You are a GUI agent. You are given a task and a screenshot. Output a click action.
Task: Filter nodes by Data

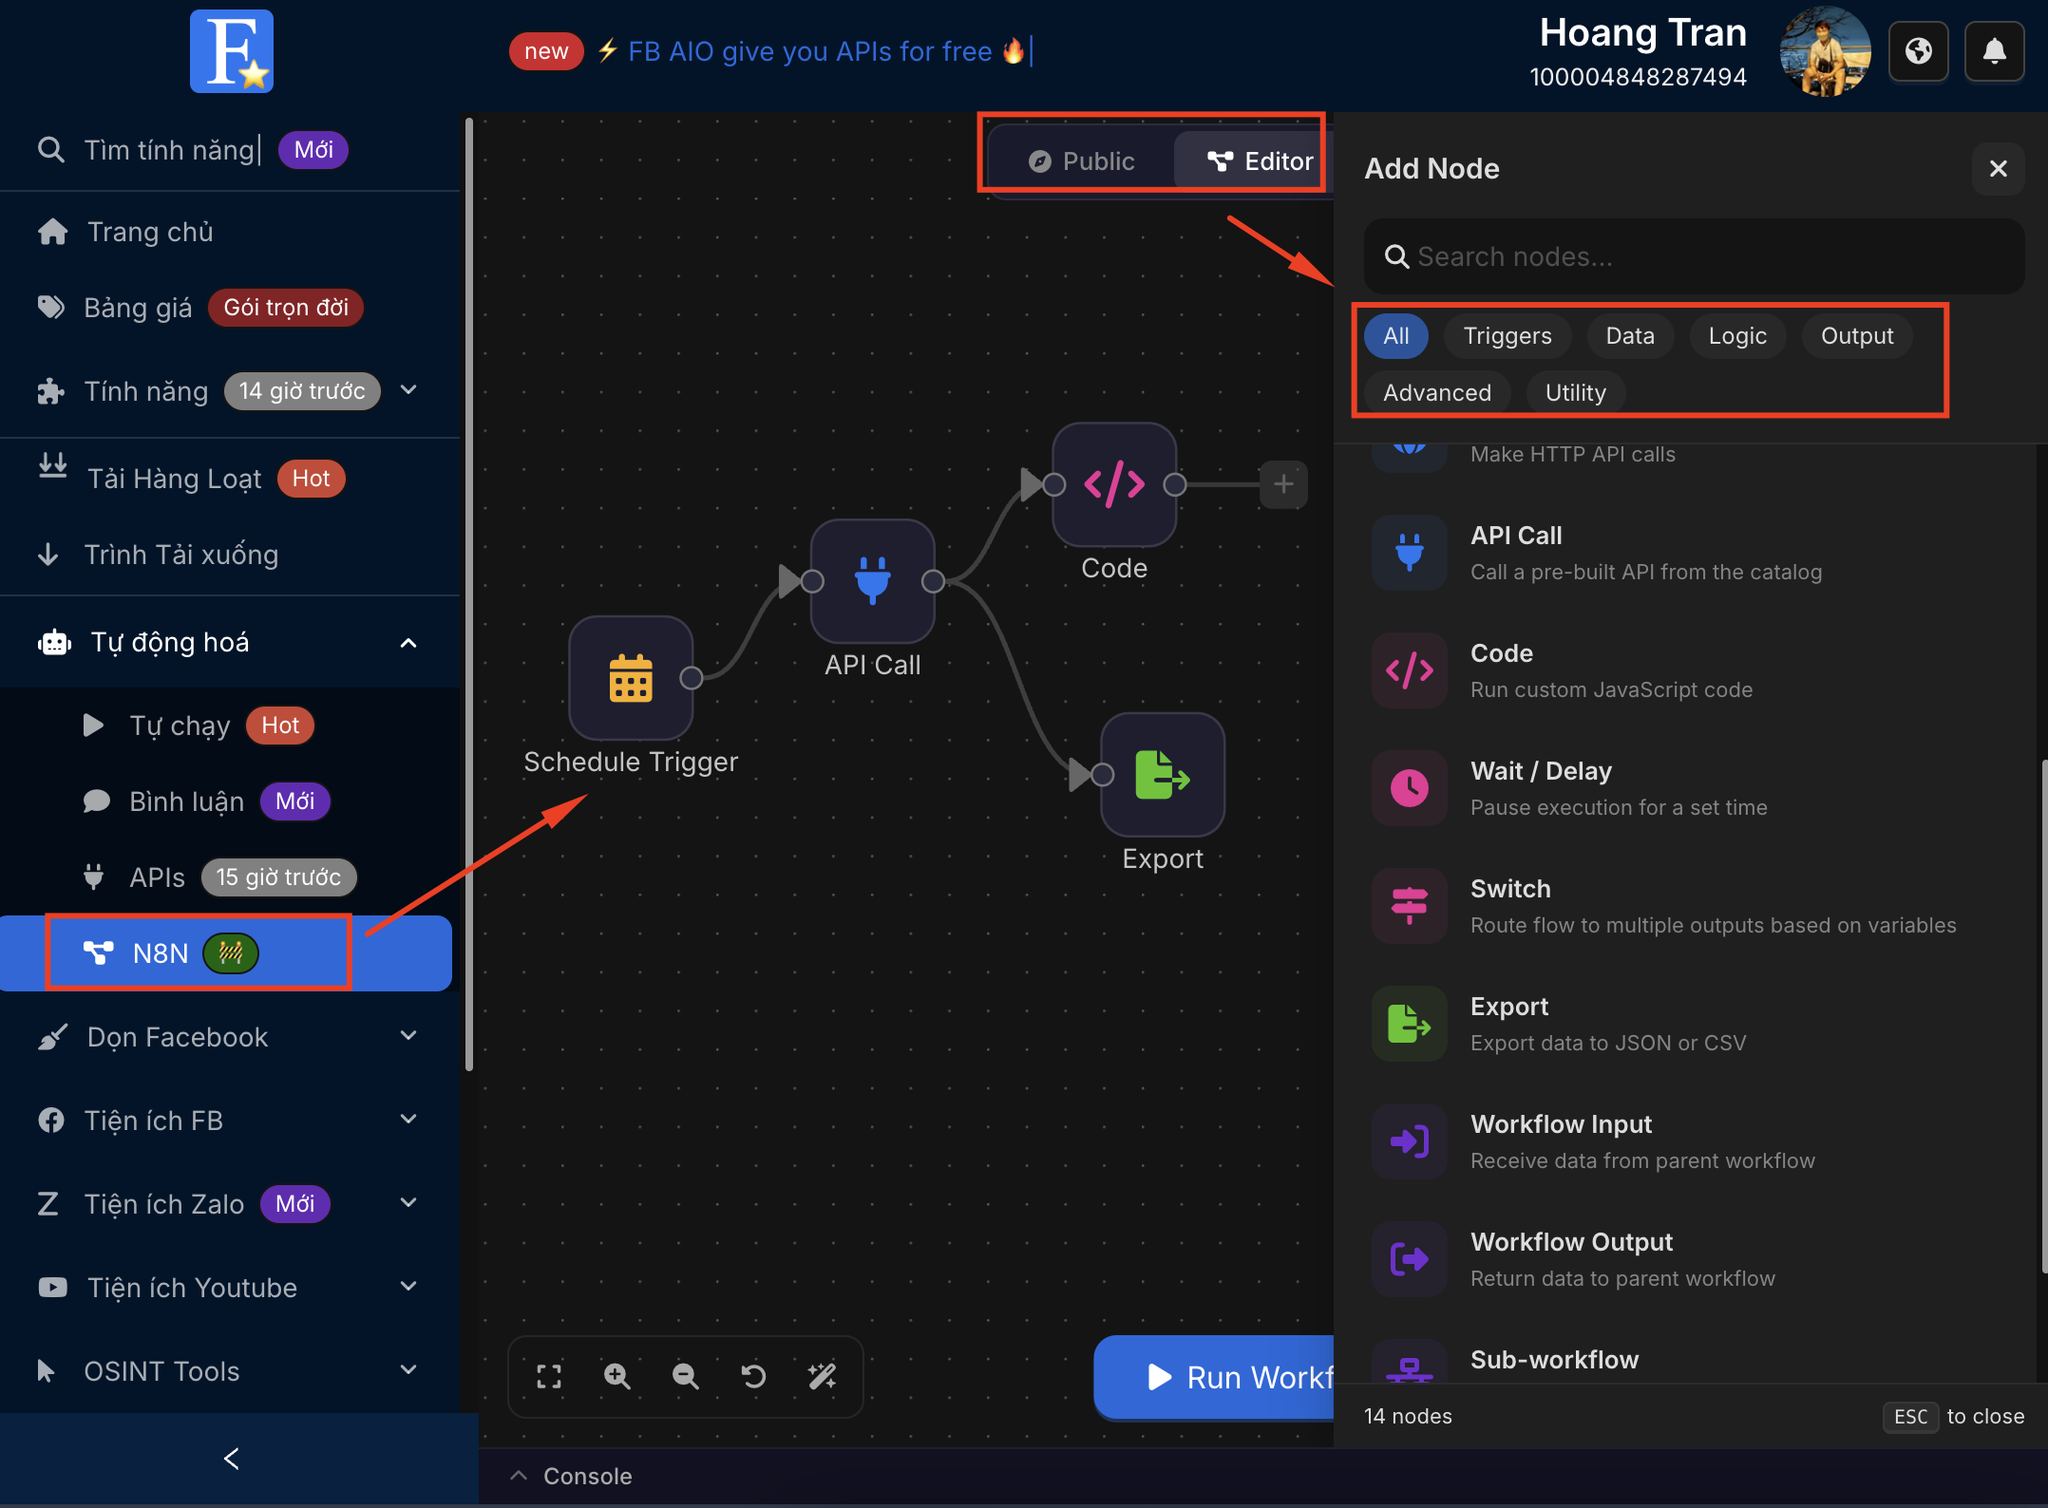1629,336
